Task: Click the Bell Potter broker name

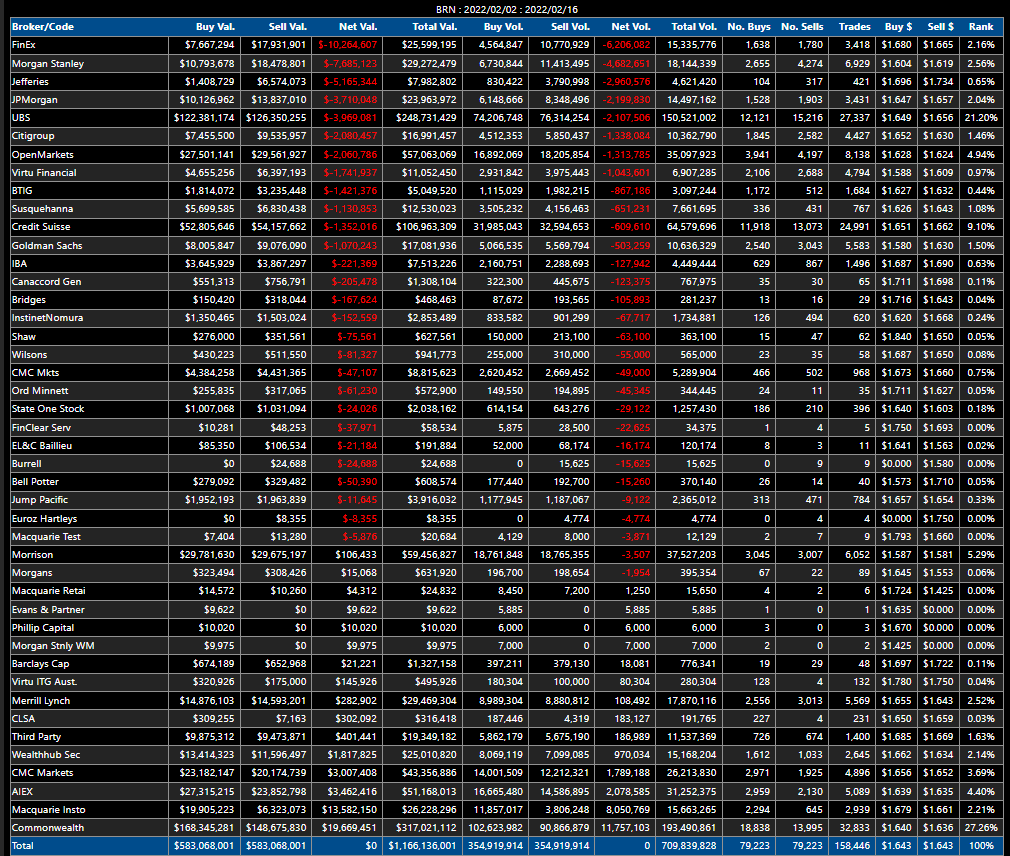Action: pyautogui.click(x=35, y=482)
